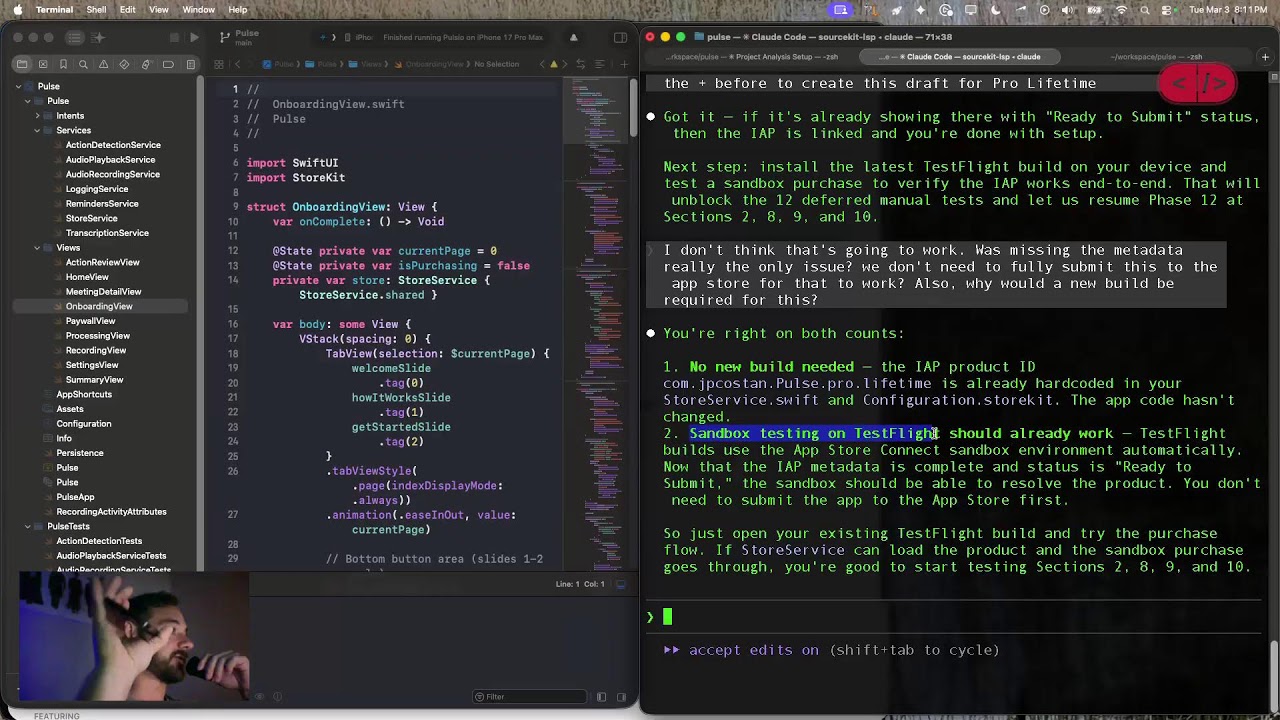The image size is (1280, 720).
Task: Open the Debug navigator spray icon
Action: [146, 64]
